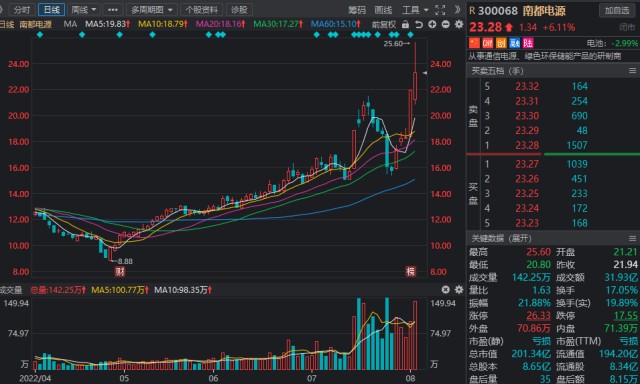Click the 总市值 value 201.34亿
The height and width of the screenshot is (384, 640).
531,354
